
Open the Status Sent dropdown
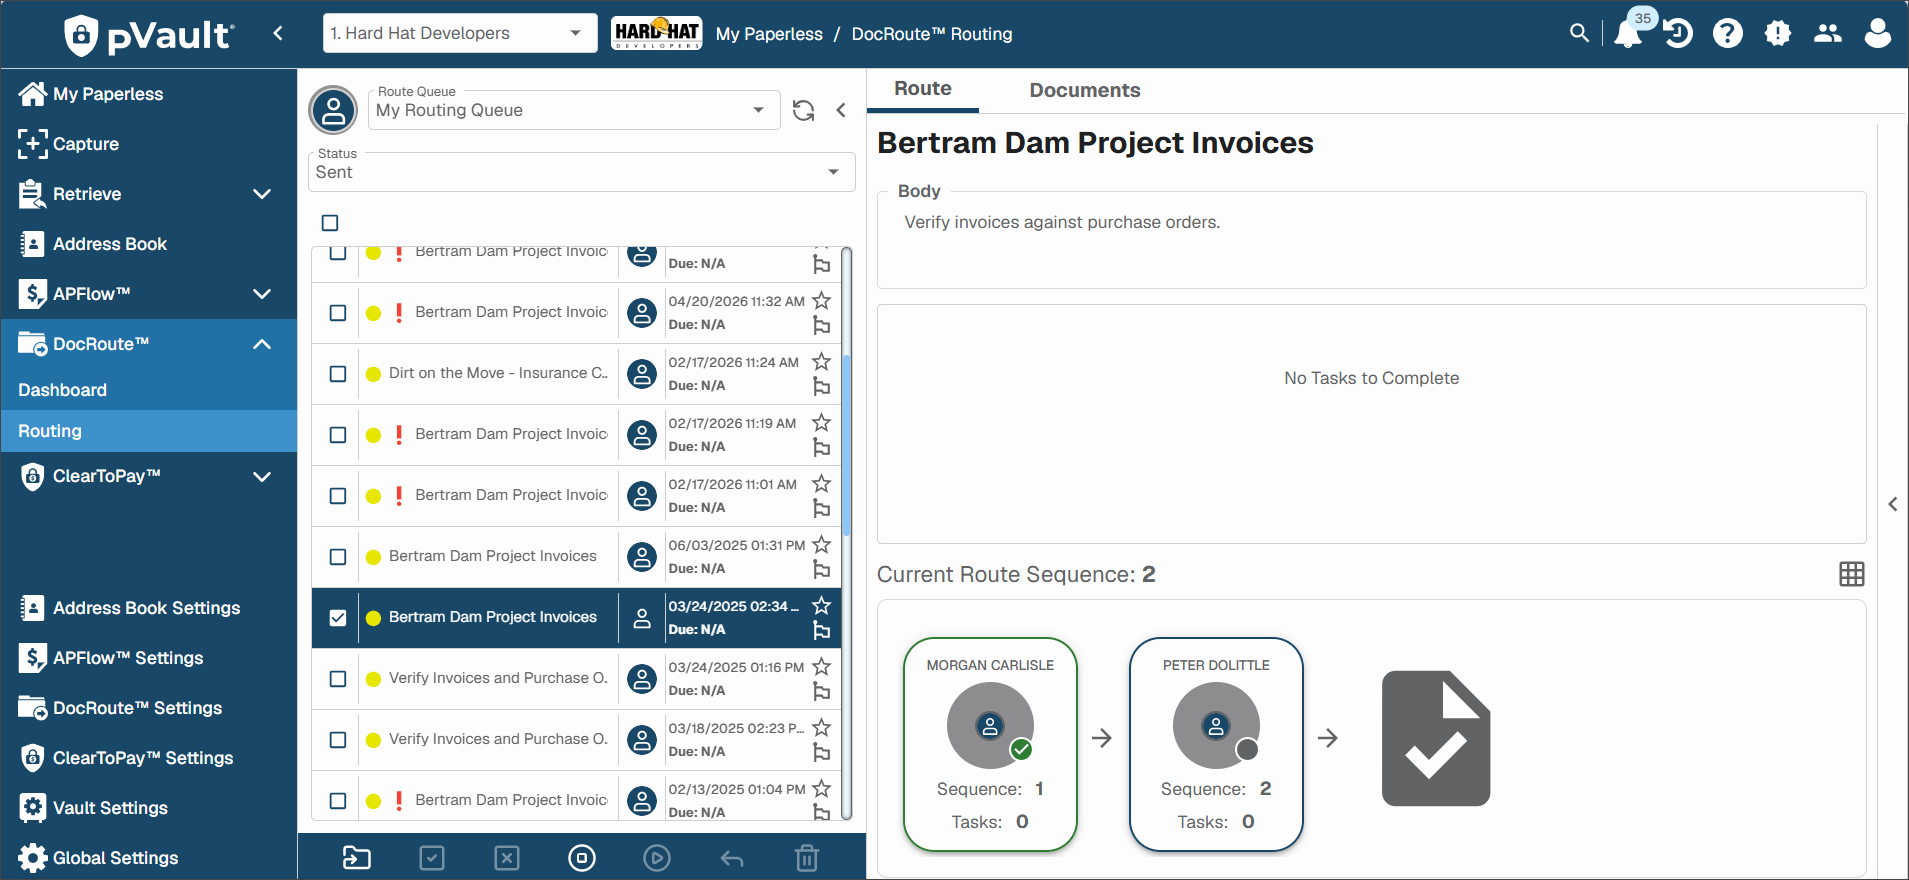tap(581, 172)
